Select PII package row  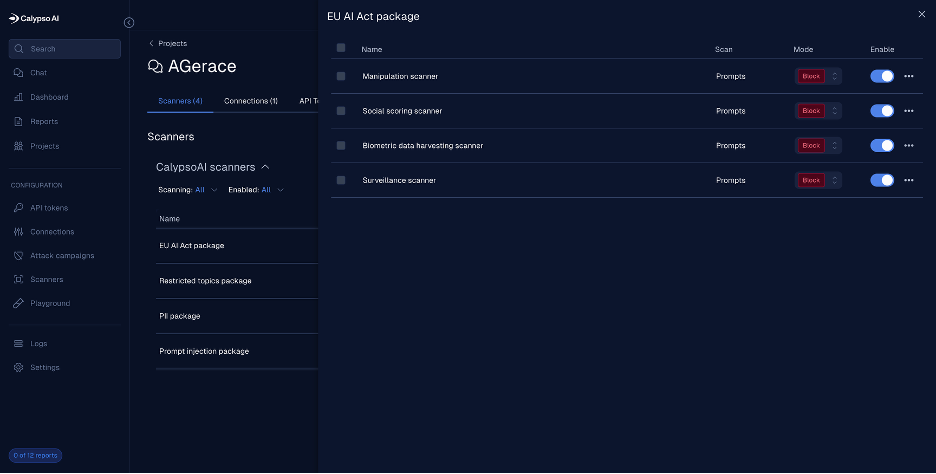tap(236, 316)
